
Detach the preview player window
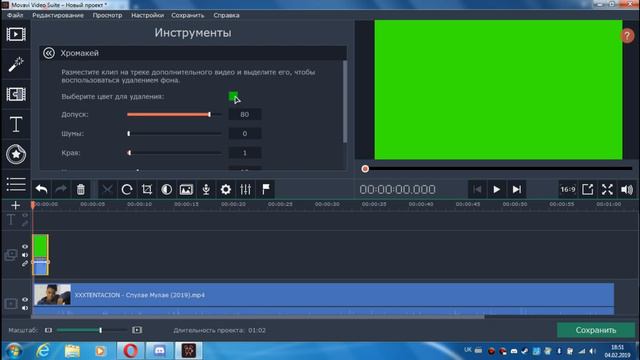(x=587, y=189)
